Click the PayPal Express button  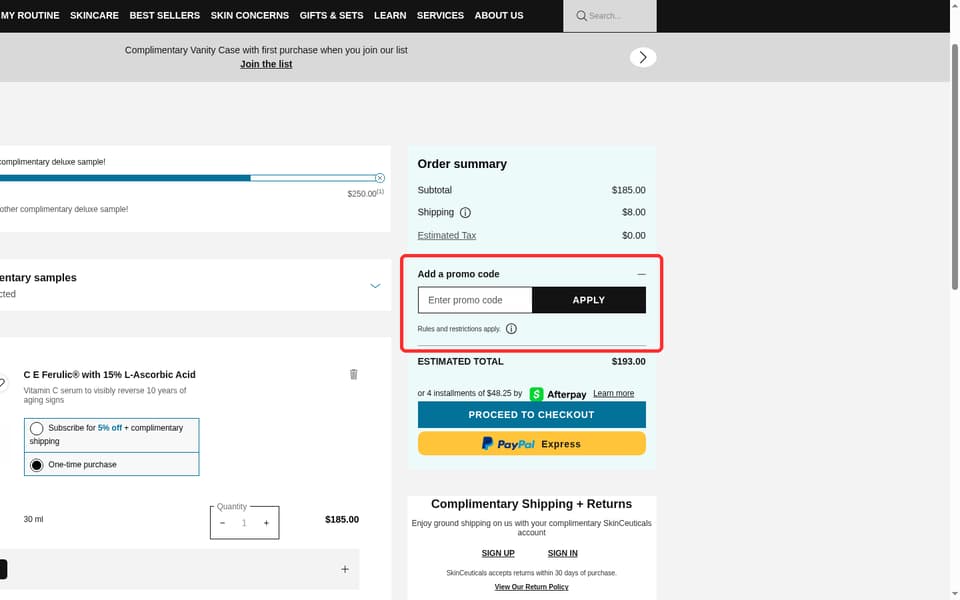point(531,443)
